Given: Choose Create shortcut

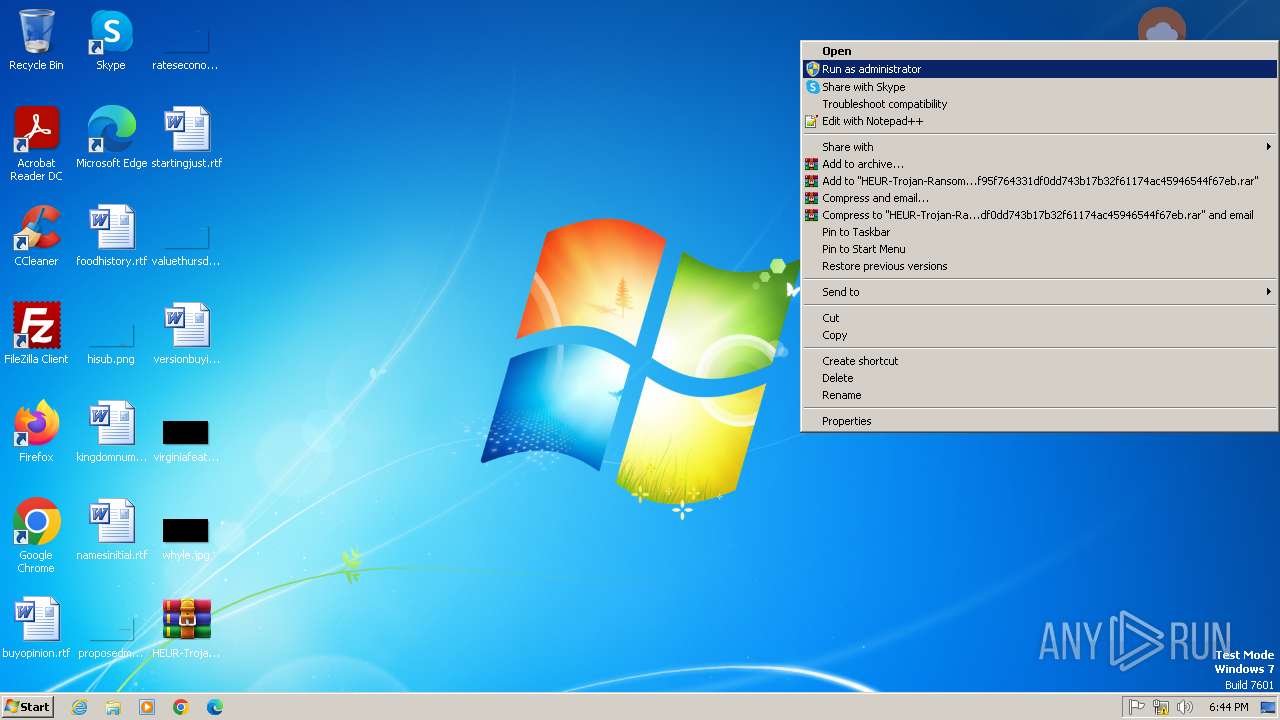Looking at the screenshot, I should tap(1040, 361).
